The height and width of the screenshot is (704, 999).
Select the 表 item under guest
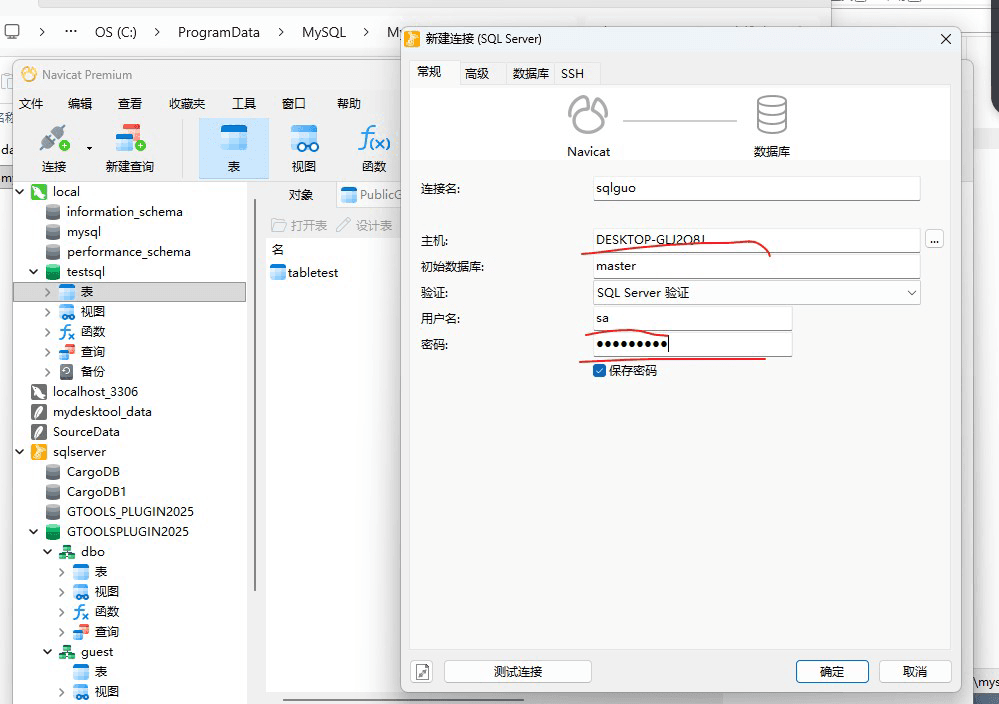(101, 672)
